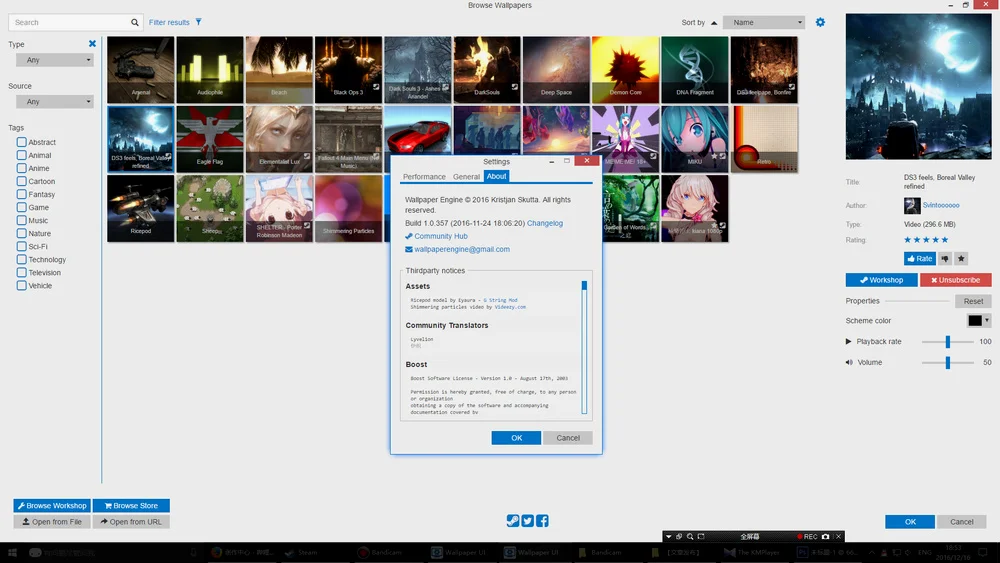Click the Volume speaker icon

tap(849, 362)
